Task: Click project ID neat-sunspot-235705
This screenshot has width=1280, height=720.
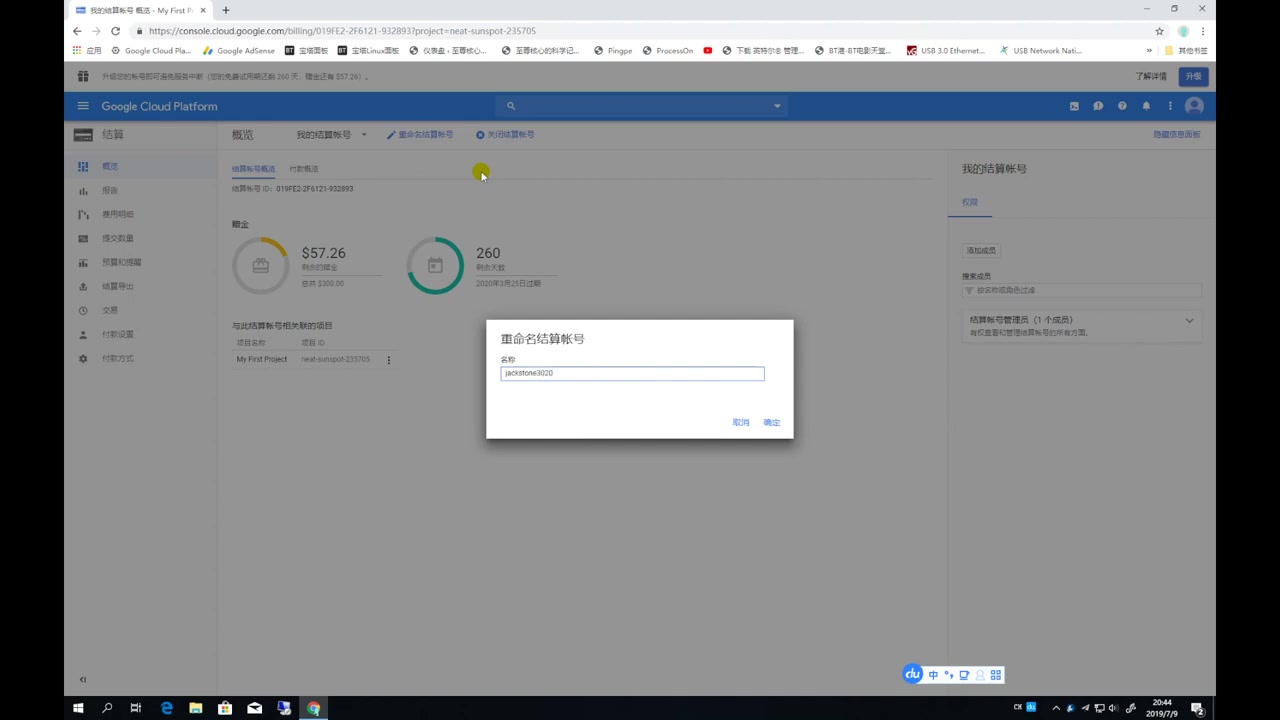Action: pos(335,359)
